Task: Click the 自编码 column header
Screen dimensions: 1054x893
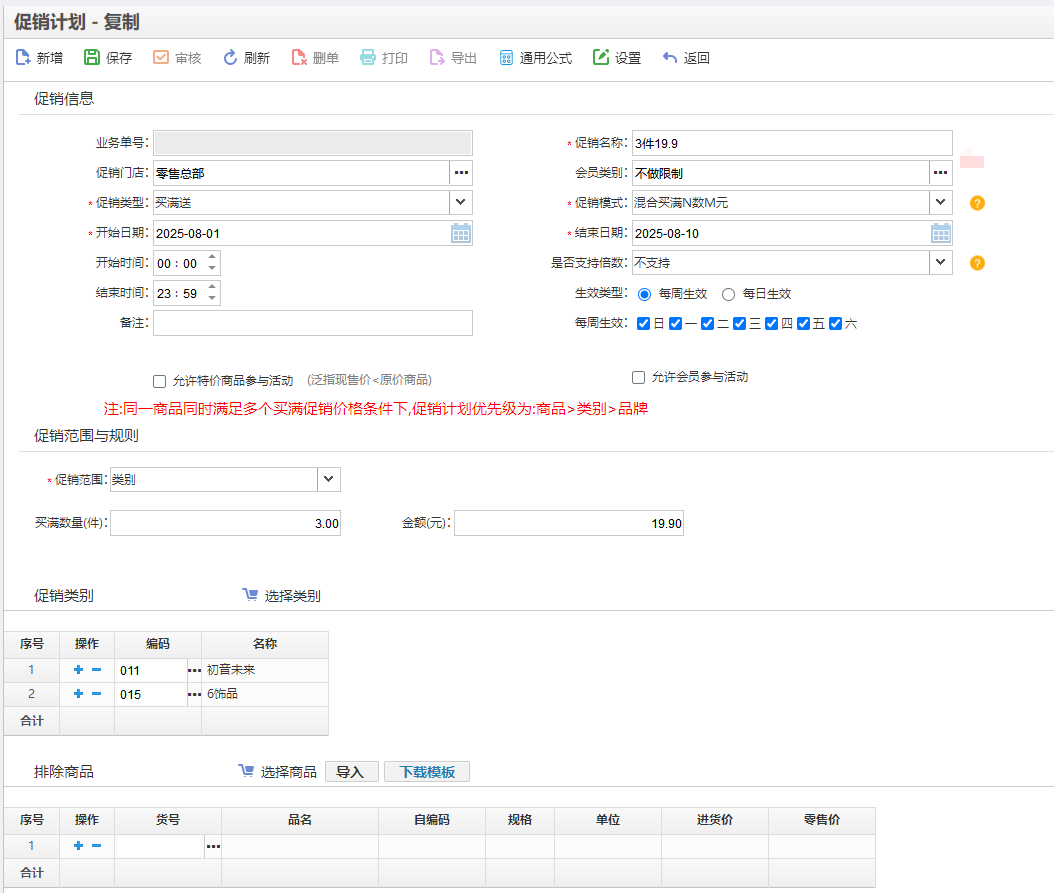Action: 432,820
